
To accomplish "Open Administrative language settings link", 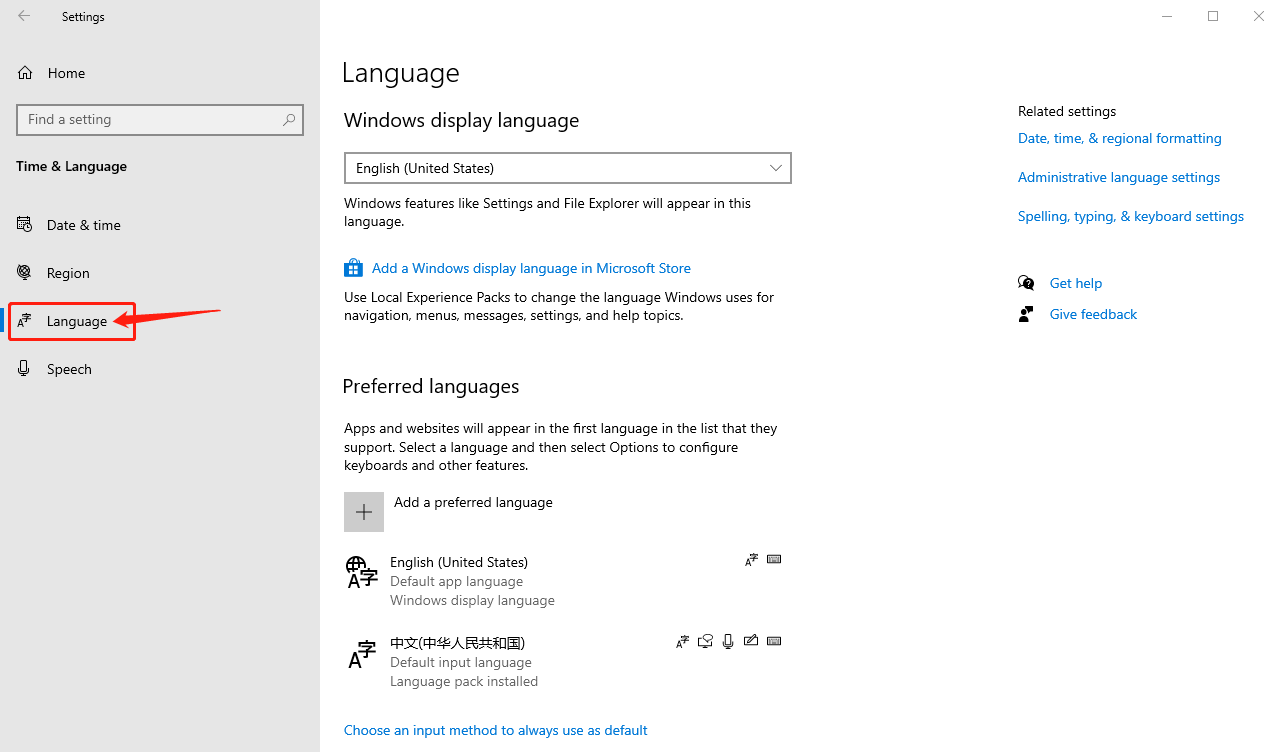I will (x=1119, y=177).
